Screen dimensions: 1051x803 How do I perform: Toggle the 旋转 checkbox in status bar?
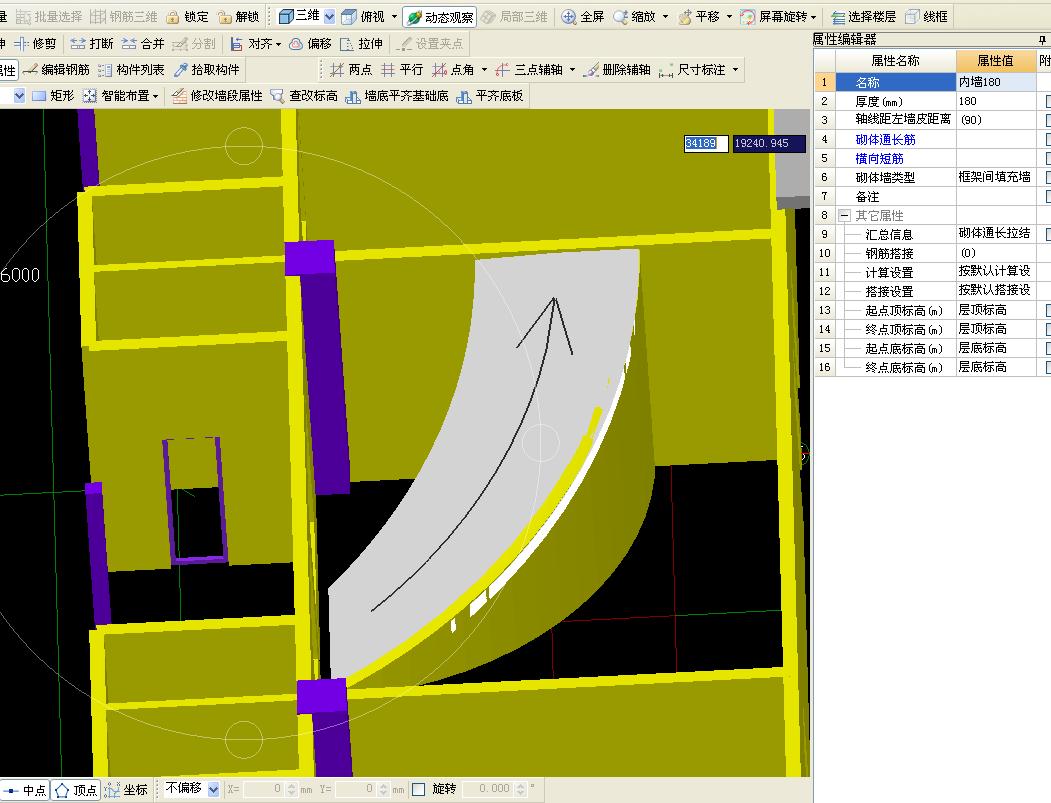419,789
